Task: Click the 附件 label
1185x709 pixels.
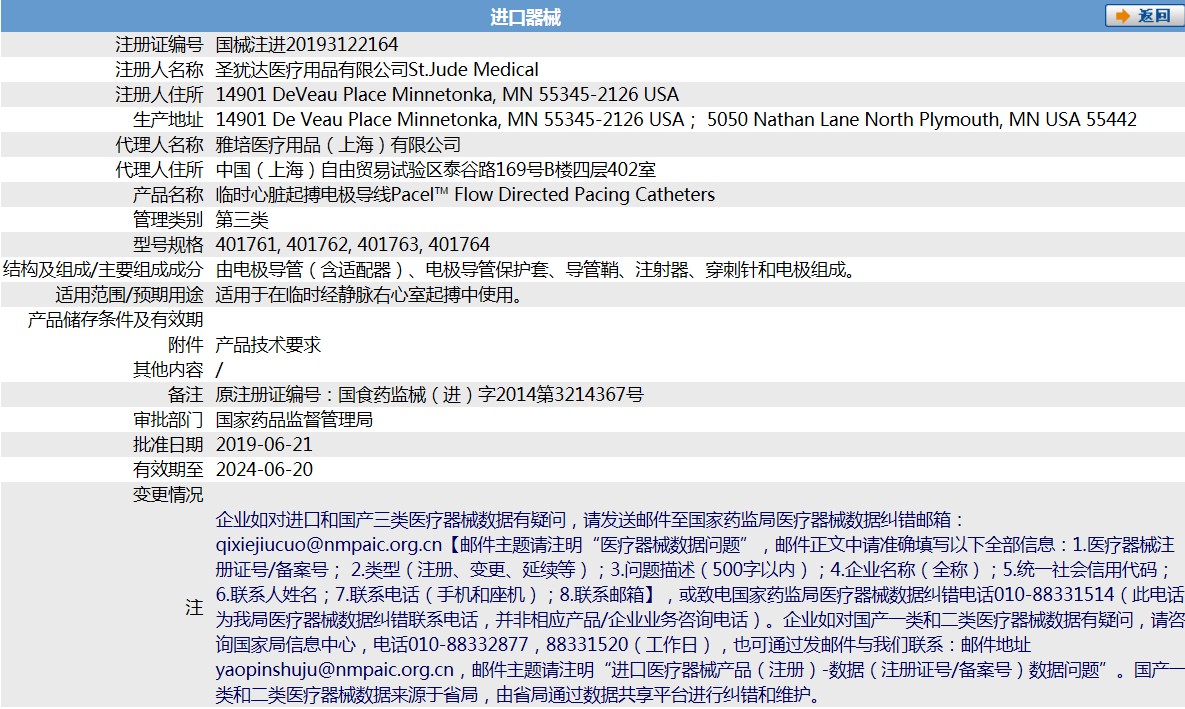Action: coord(186,344)
